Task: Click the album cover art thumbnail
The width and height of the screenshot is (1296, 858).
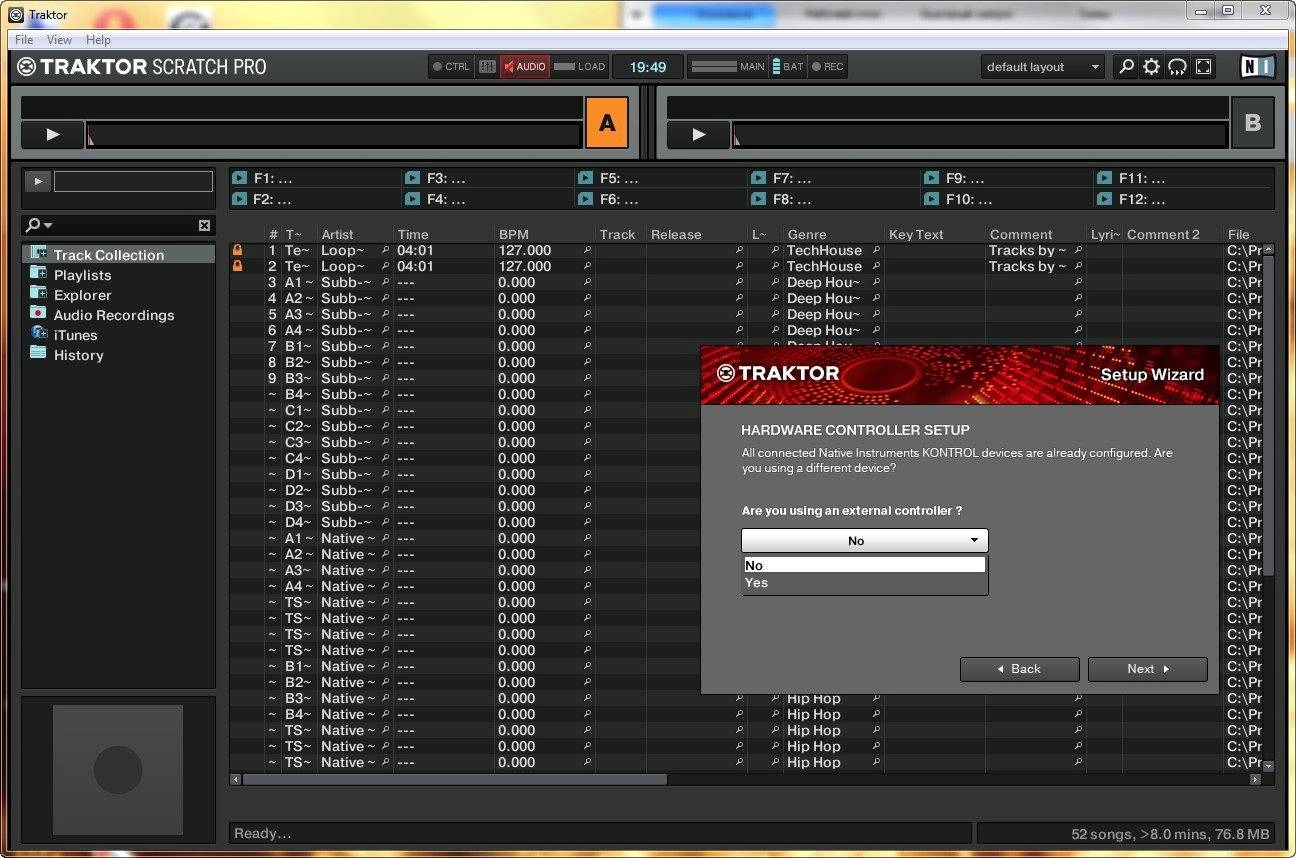Action: pos(118,770)
